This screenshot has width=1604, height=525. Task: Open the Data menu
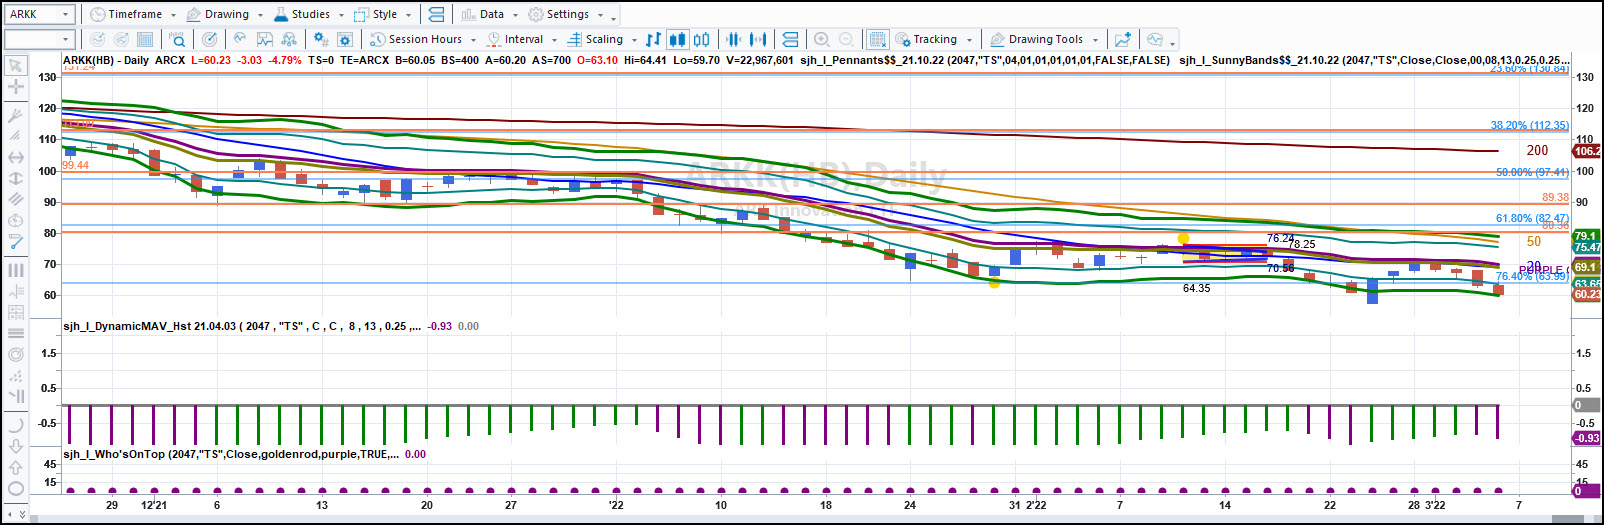pos(490,14)
